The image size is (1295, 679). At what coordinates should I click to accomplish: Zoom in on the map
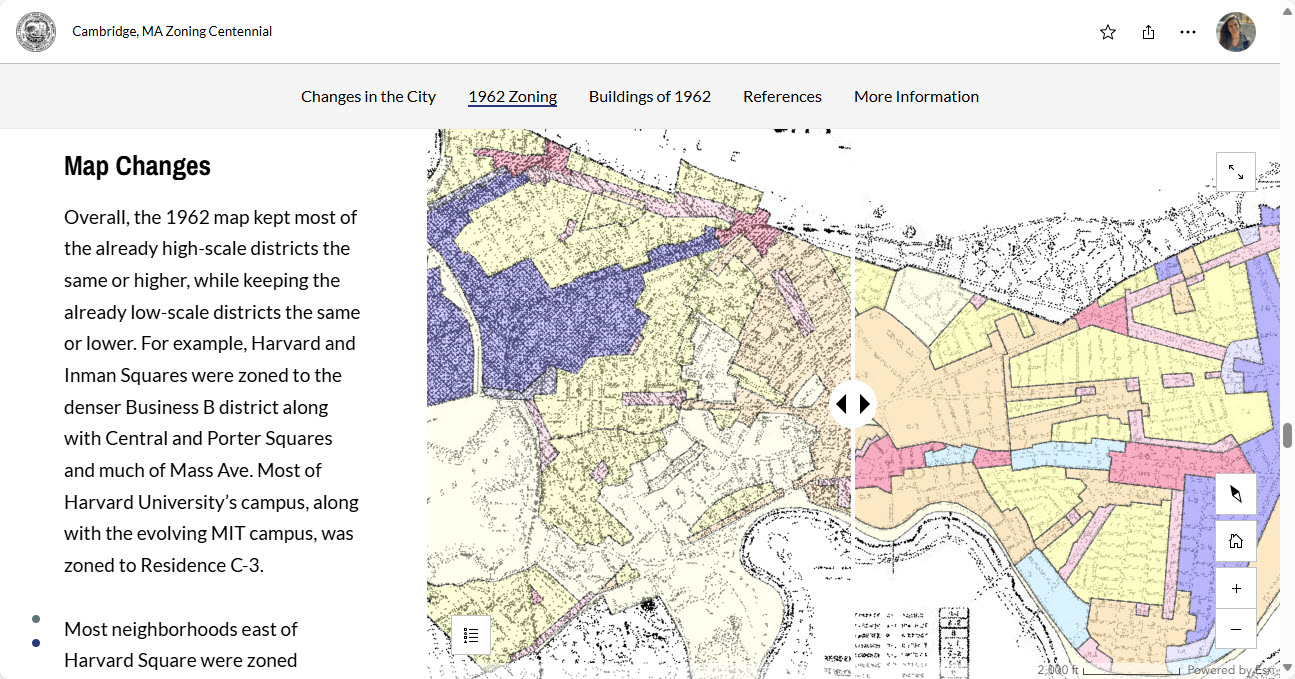[1235, 589]
